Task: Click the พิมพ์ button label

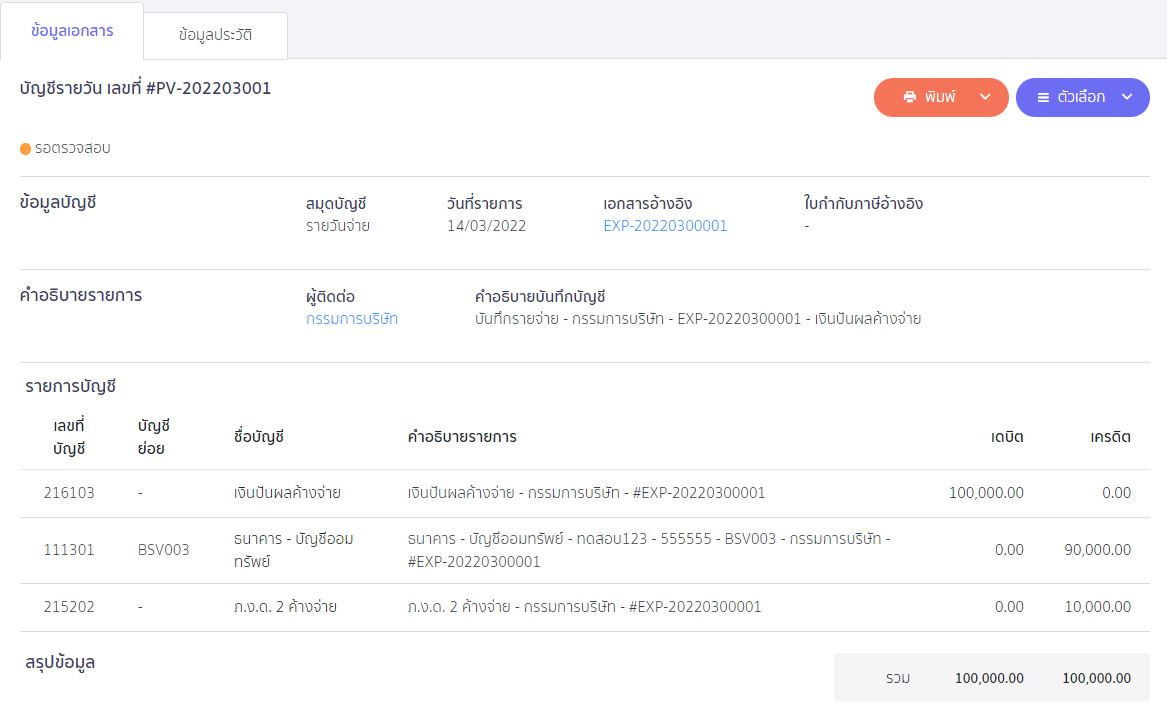Action: point(940,97)
